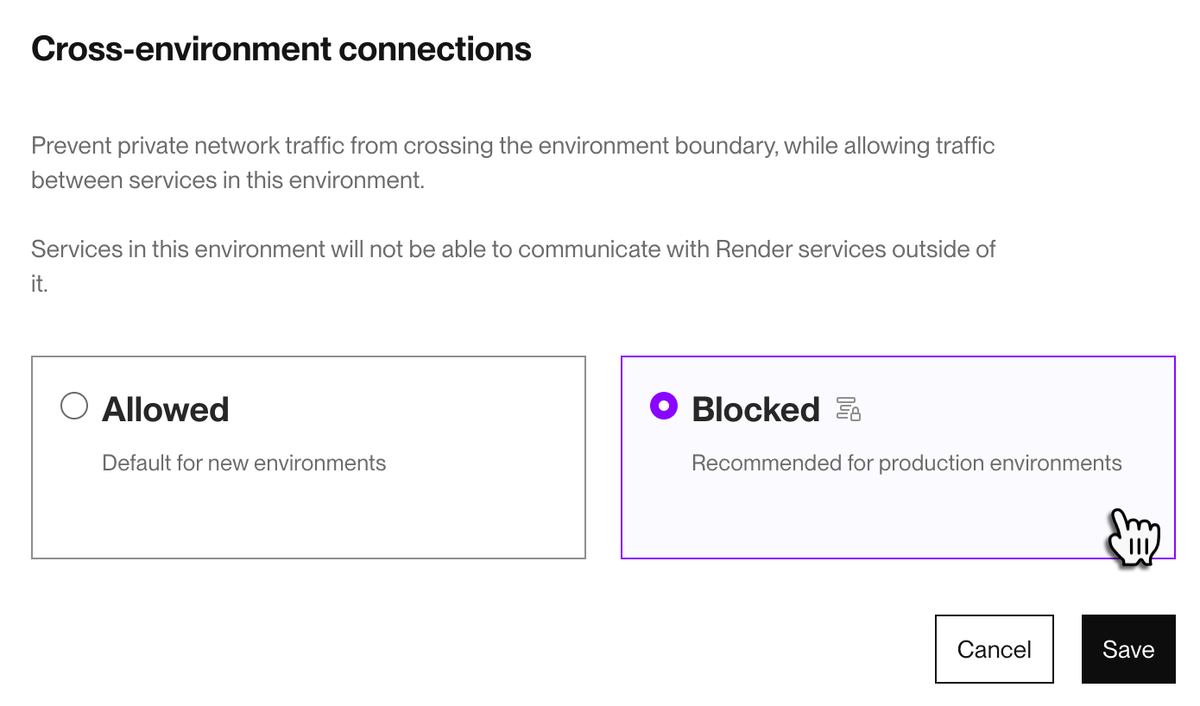Click the Allowed label text
This screenshot has width=1200, height=706.
pyautogui.click(x=165, y=408)
